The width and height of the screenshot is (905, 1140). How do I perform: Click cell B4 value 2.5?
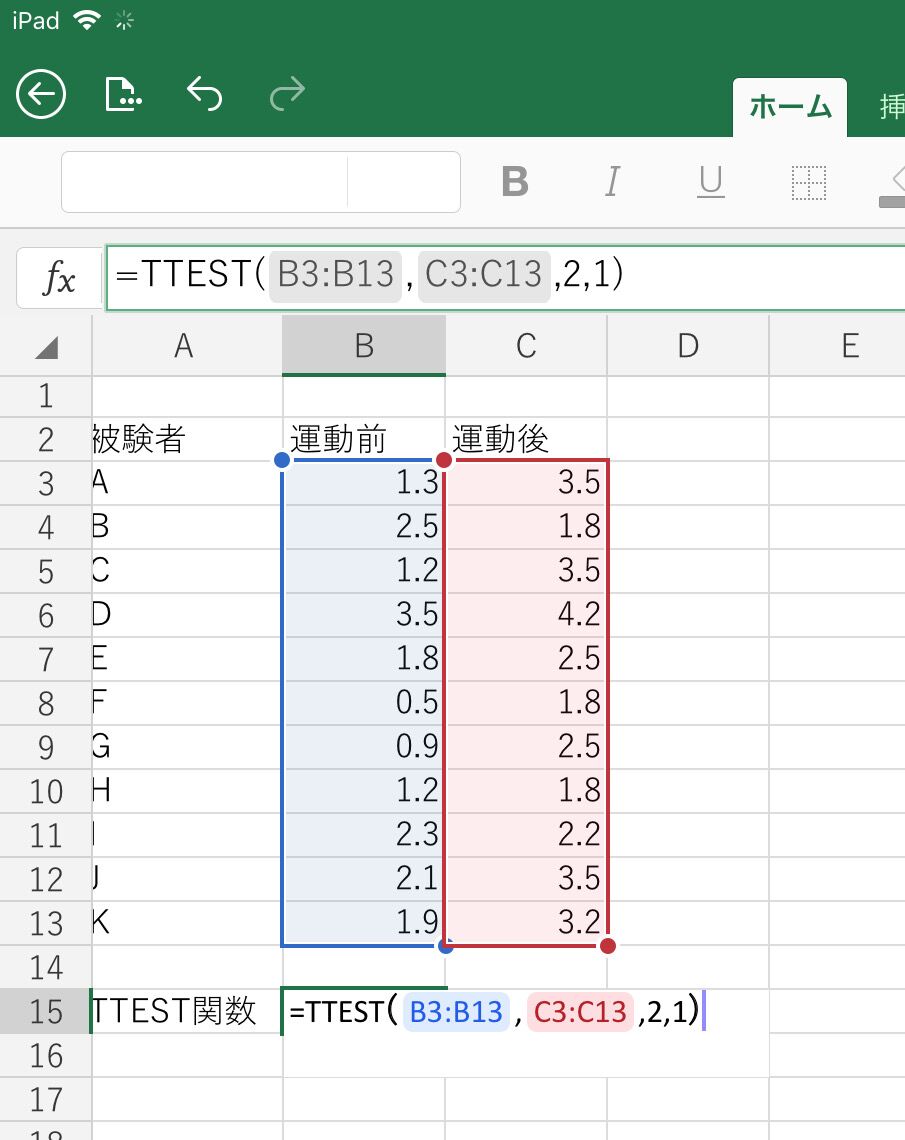point(363,527)
